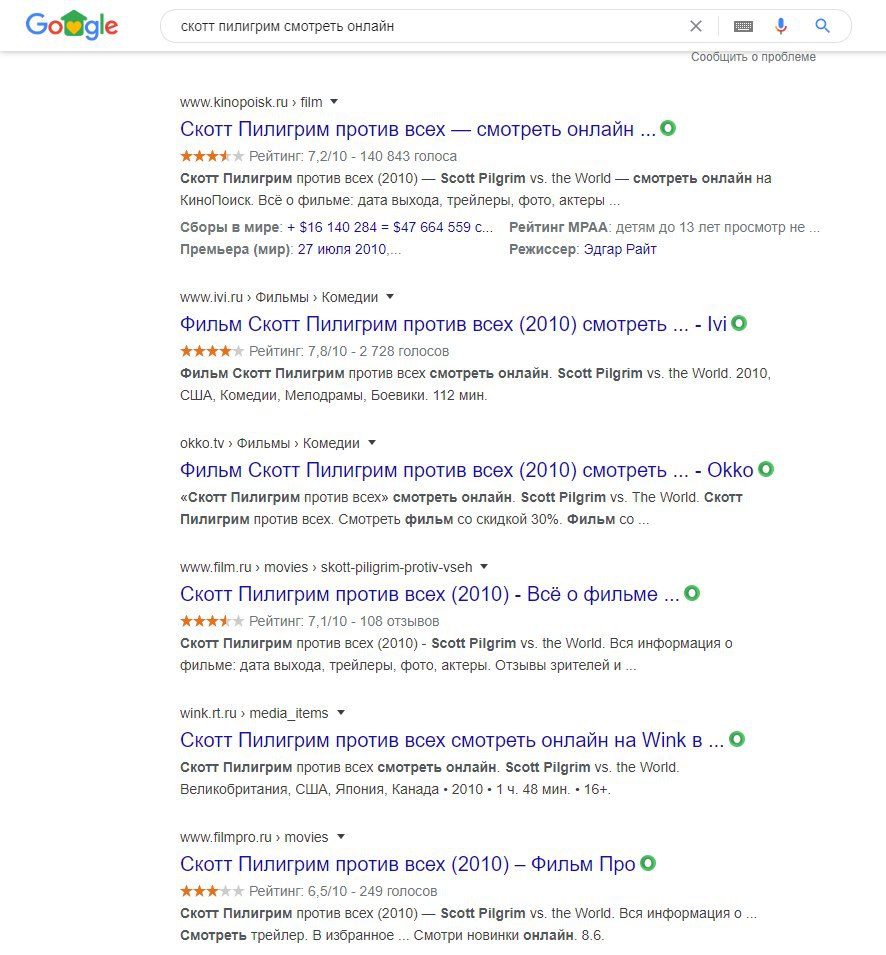The height and width of the screenshot is (955, 886).
Task: Click snippet text 'Смотреть фильм со скидкой 30%'
Action: coord(449,520)
